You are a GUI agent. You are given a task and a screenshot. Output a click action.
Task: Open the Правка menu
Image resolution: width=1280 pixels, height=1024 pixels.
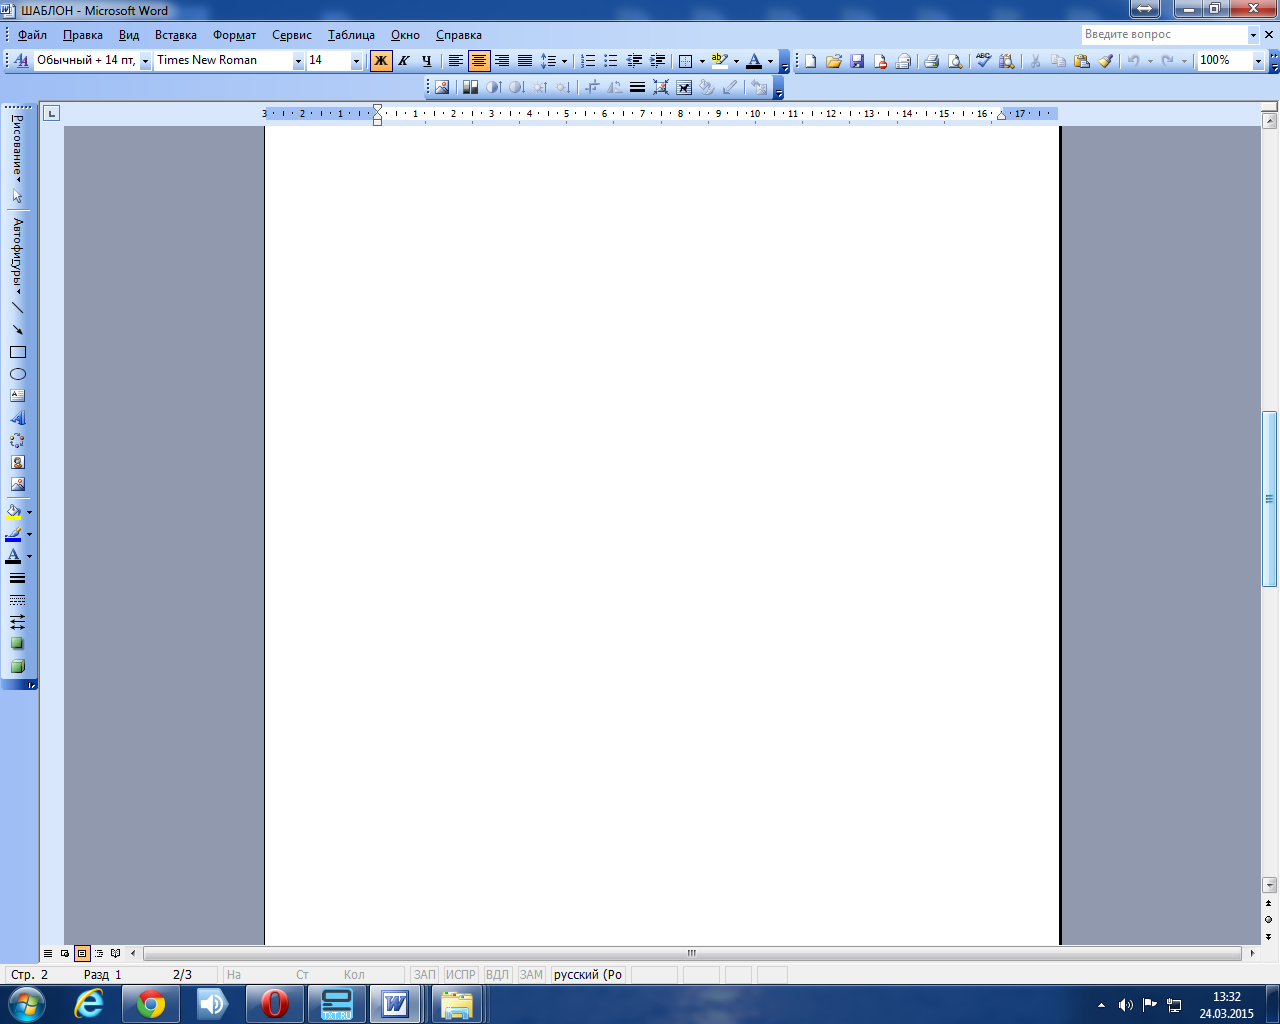(83, 35)
